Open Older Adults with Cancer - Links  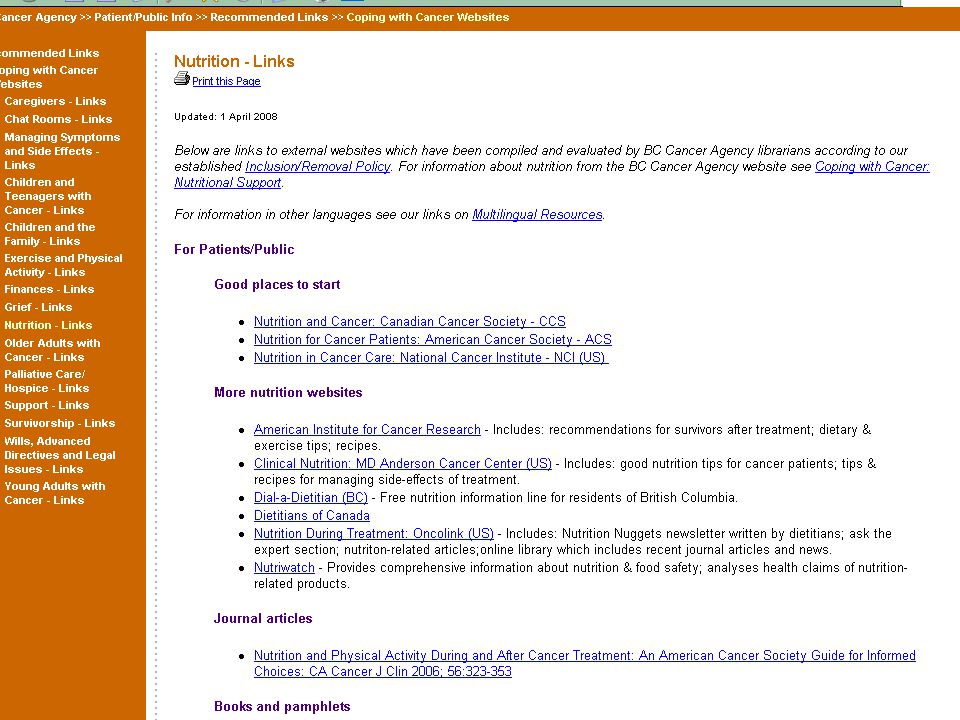(52, 350)
